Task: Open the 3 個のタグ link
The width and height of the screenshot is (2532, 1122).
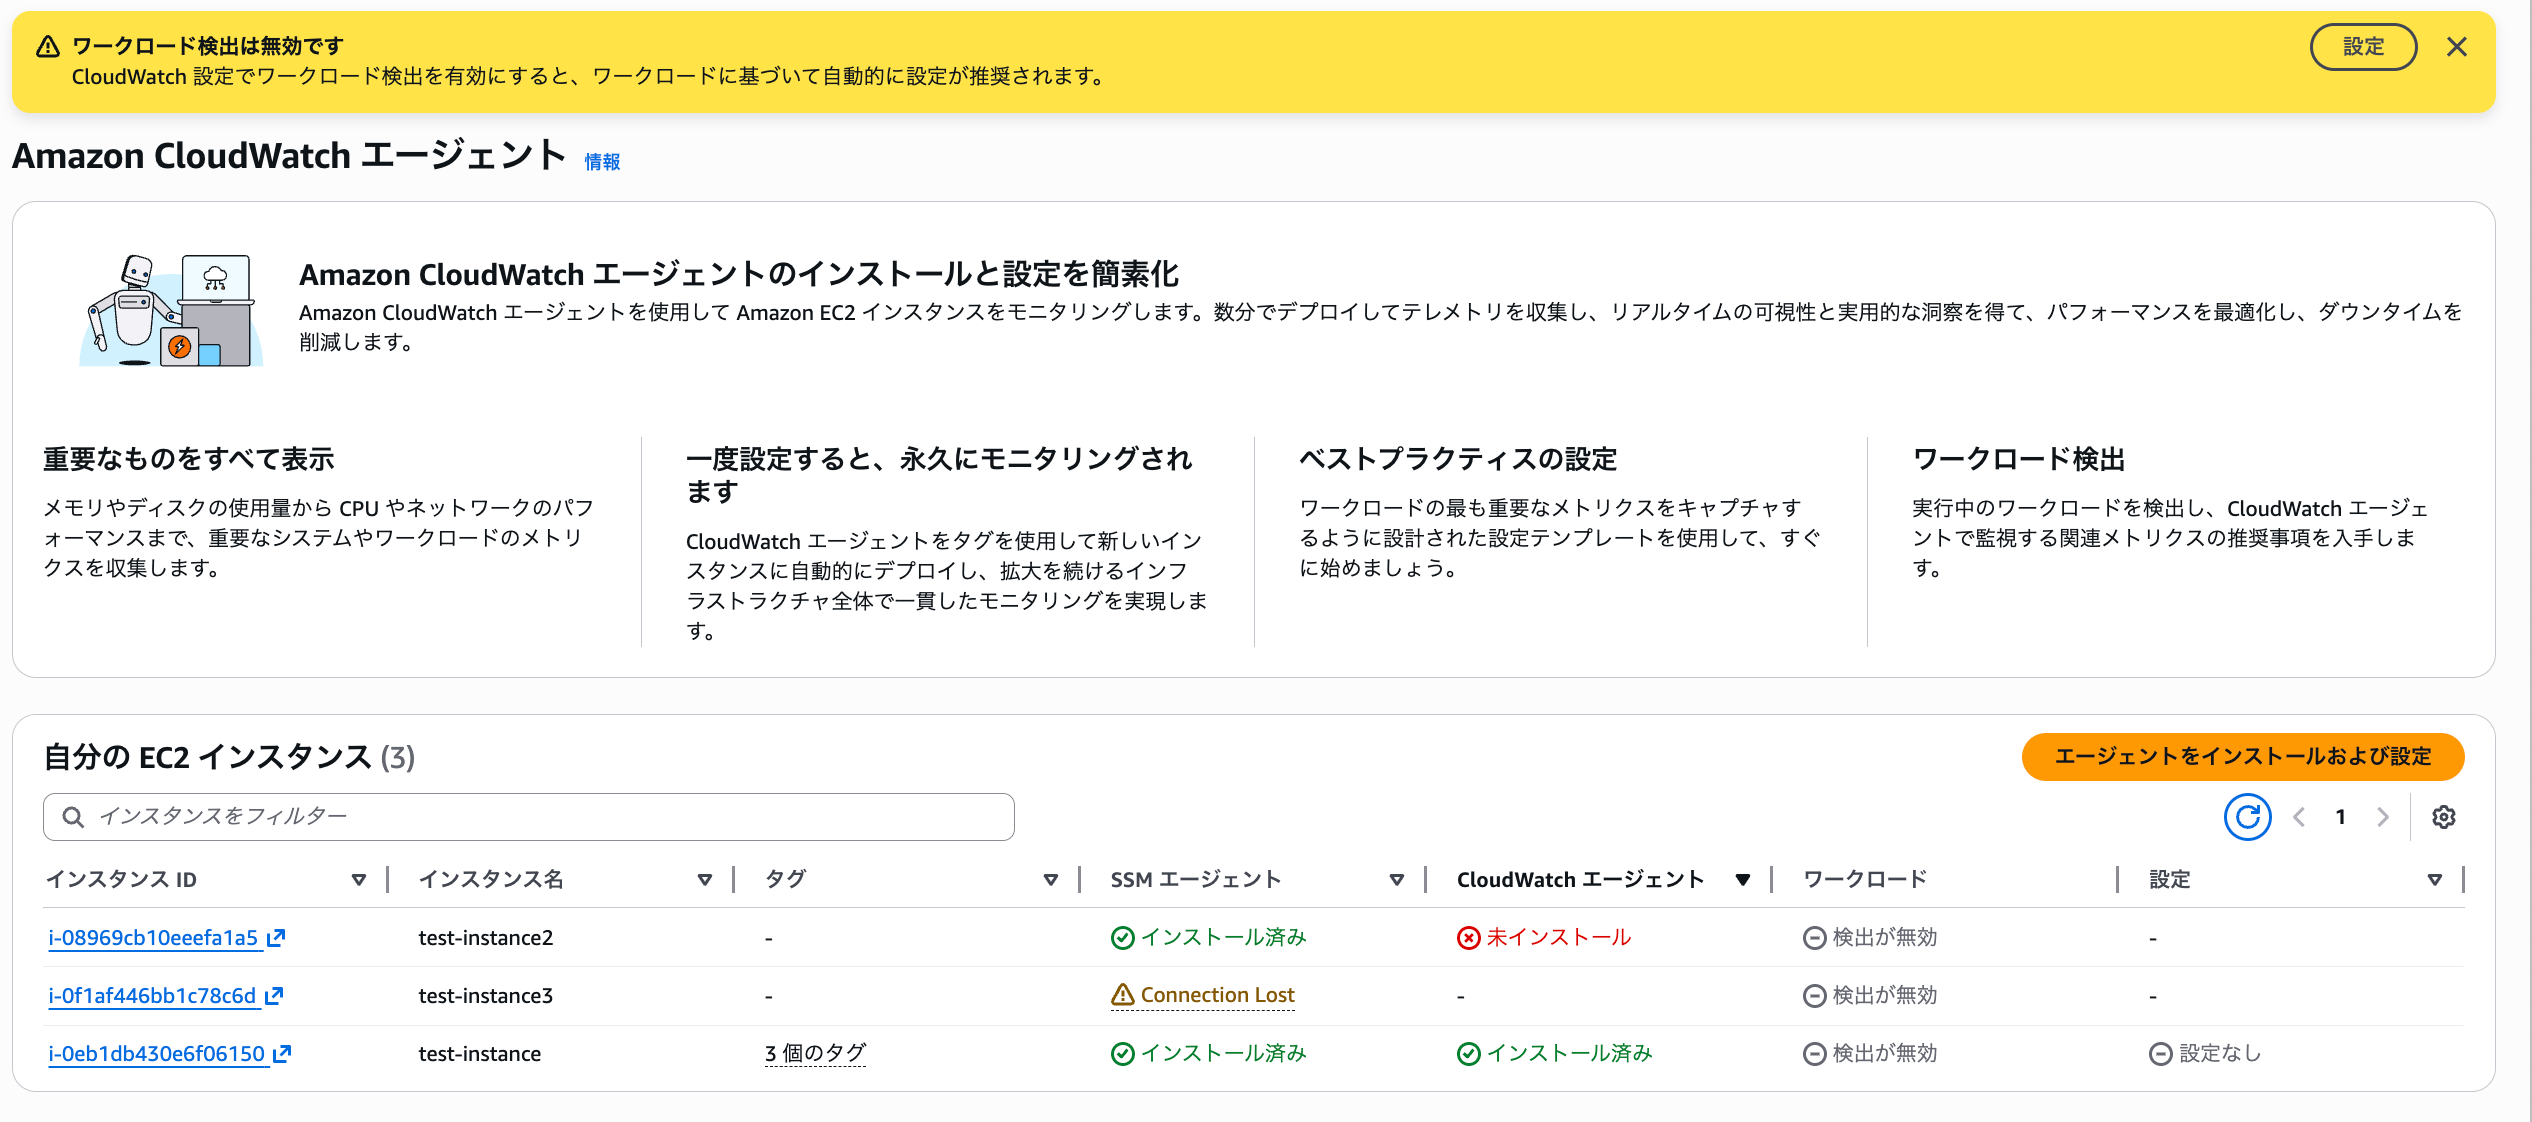Action: coord(815,1053)
